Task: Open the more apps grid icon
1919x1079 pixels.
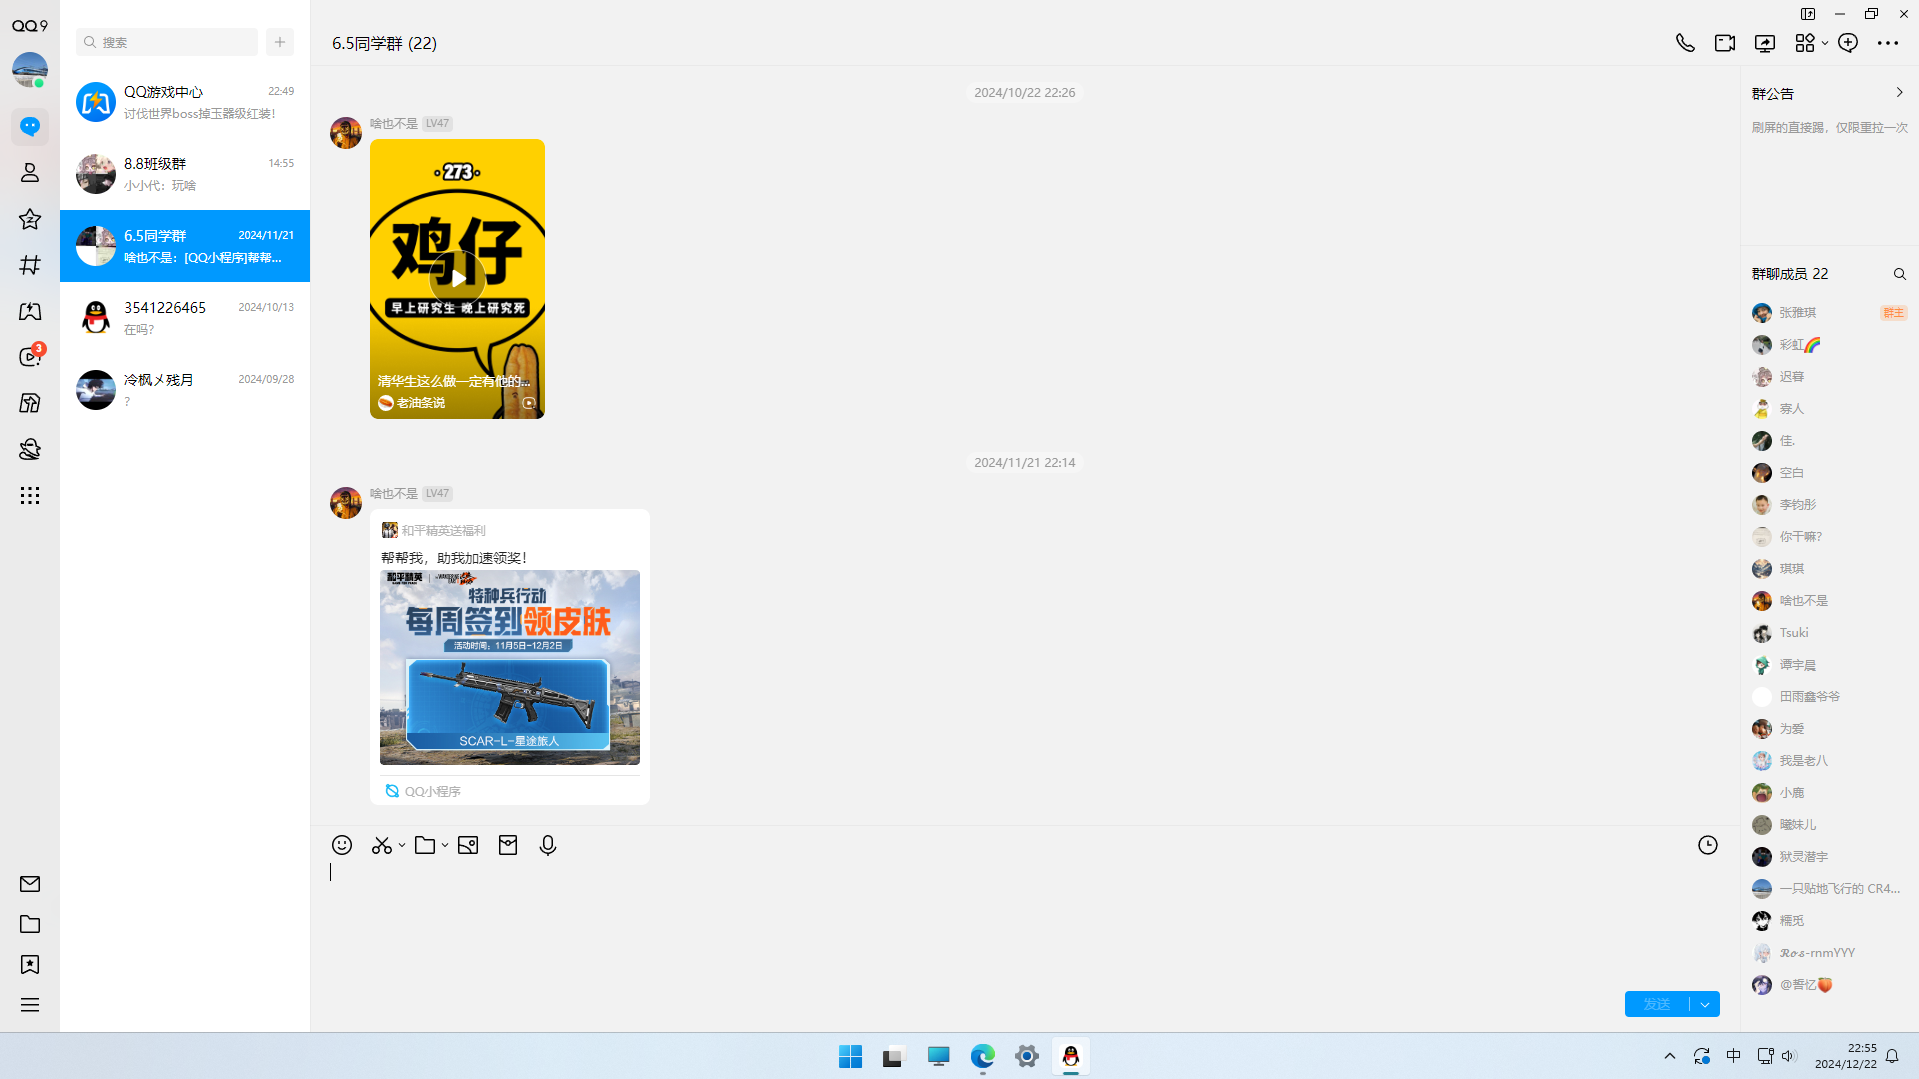Action: point(30,496)
